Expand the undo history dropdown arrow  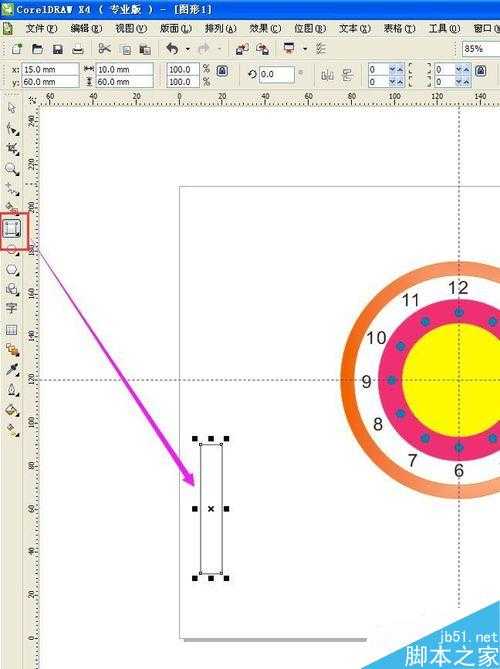tap(188, 49)
